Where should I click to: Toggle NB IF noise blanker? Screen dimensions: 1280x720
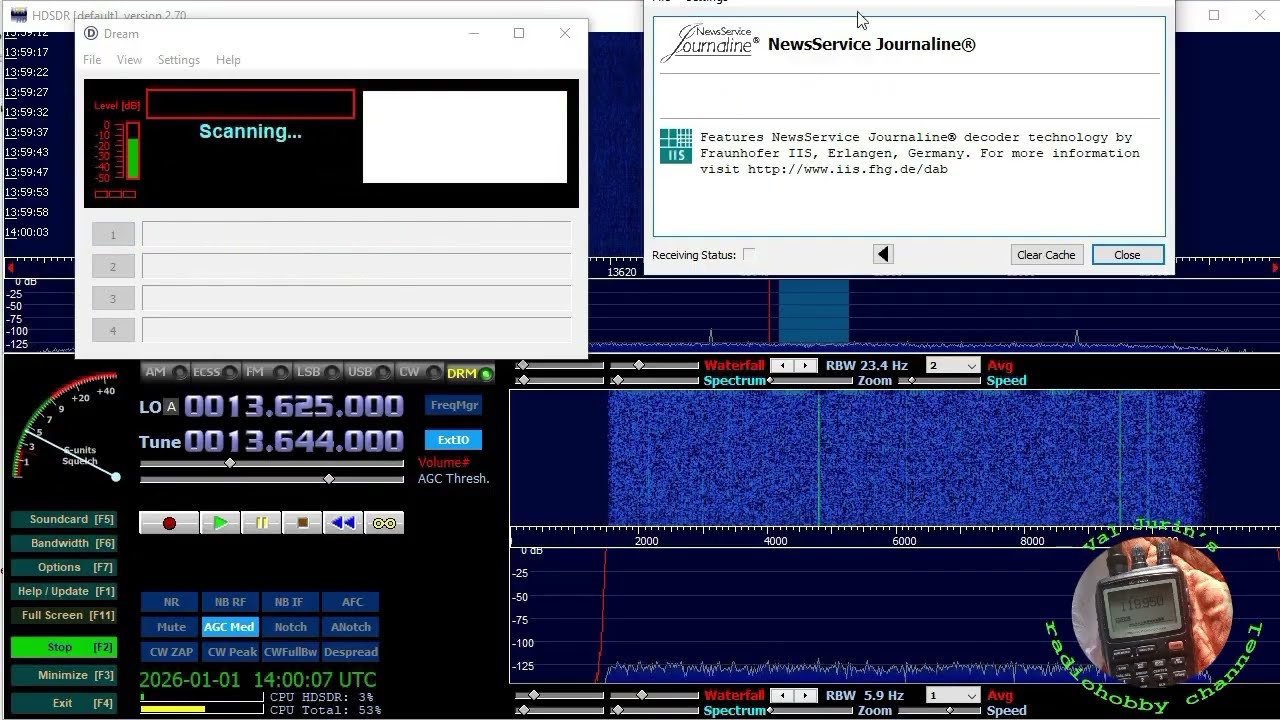[289, 602]
